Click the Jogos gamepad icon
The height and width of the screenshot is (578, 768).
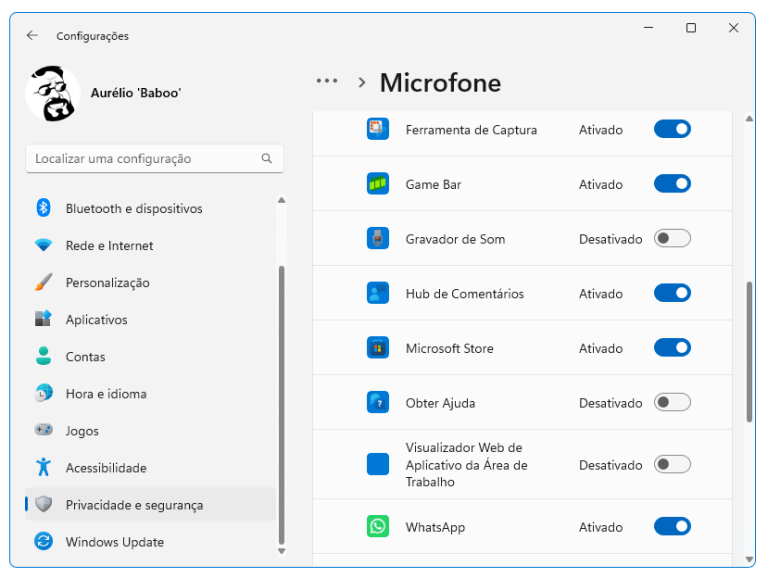point(44,430)
